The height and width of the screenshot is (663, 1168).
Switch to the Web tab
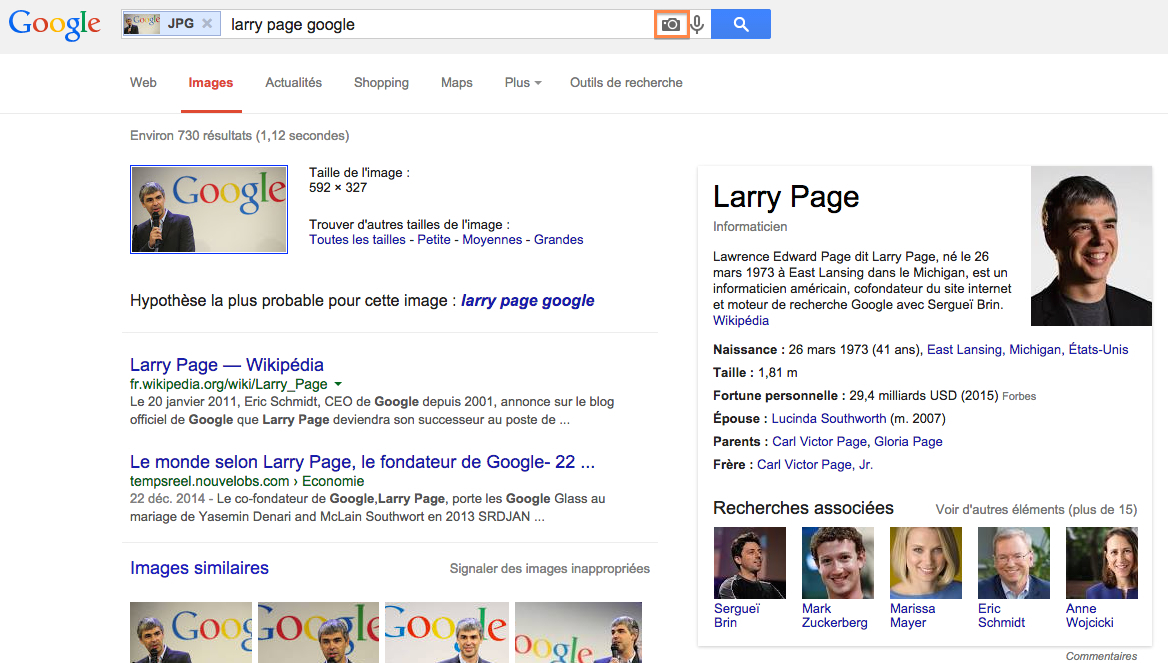(143, 83)
